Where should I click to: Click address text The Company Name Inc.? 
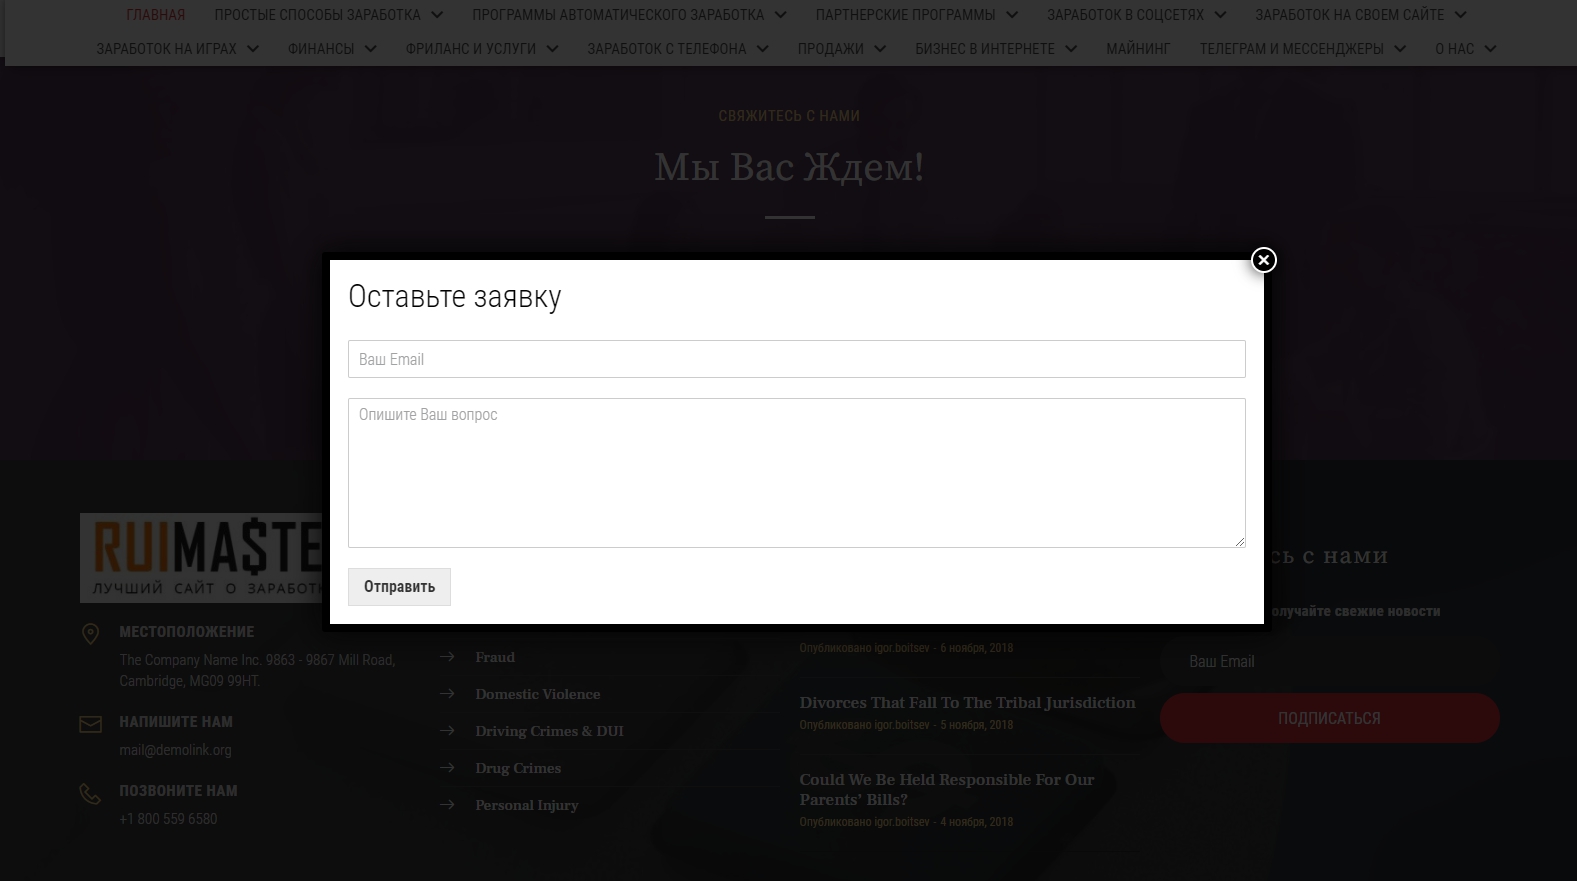click(257, 670)
